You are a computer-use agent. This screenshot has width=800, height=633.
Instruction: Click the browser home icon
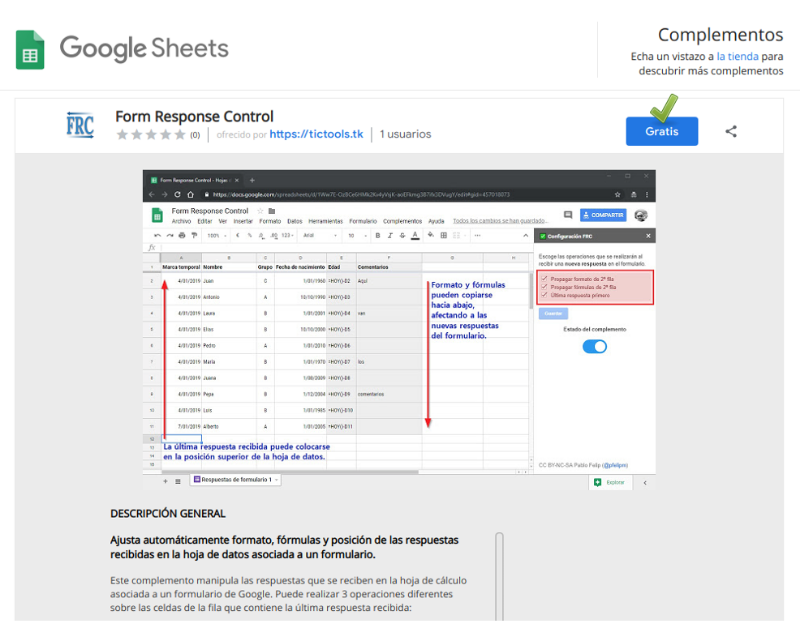pyautogui.click(x=190, y=194)
